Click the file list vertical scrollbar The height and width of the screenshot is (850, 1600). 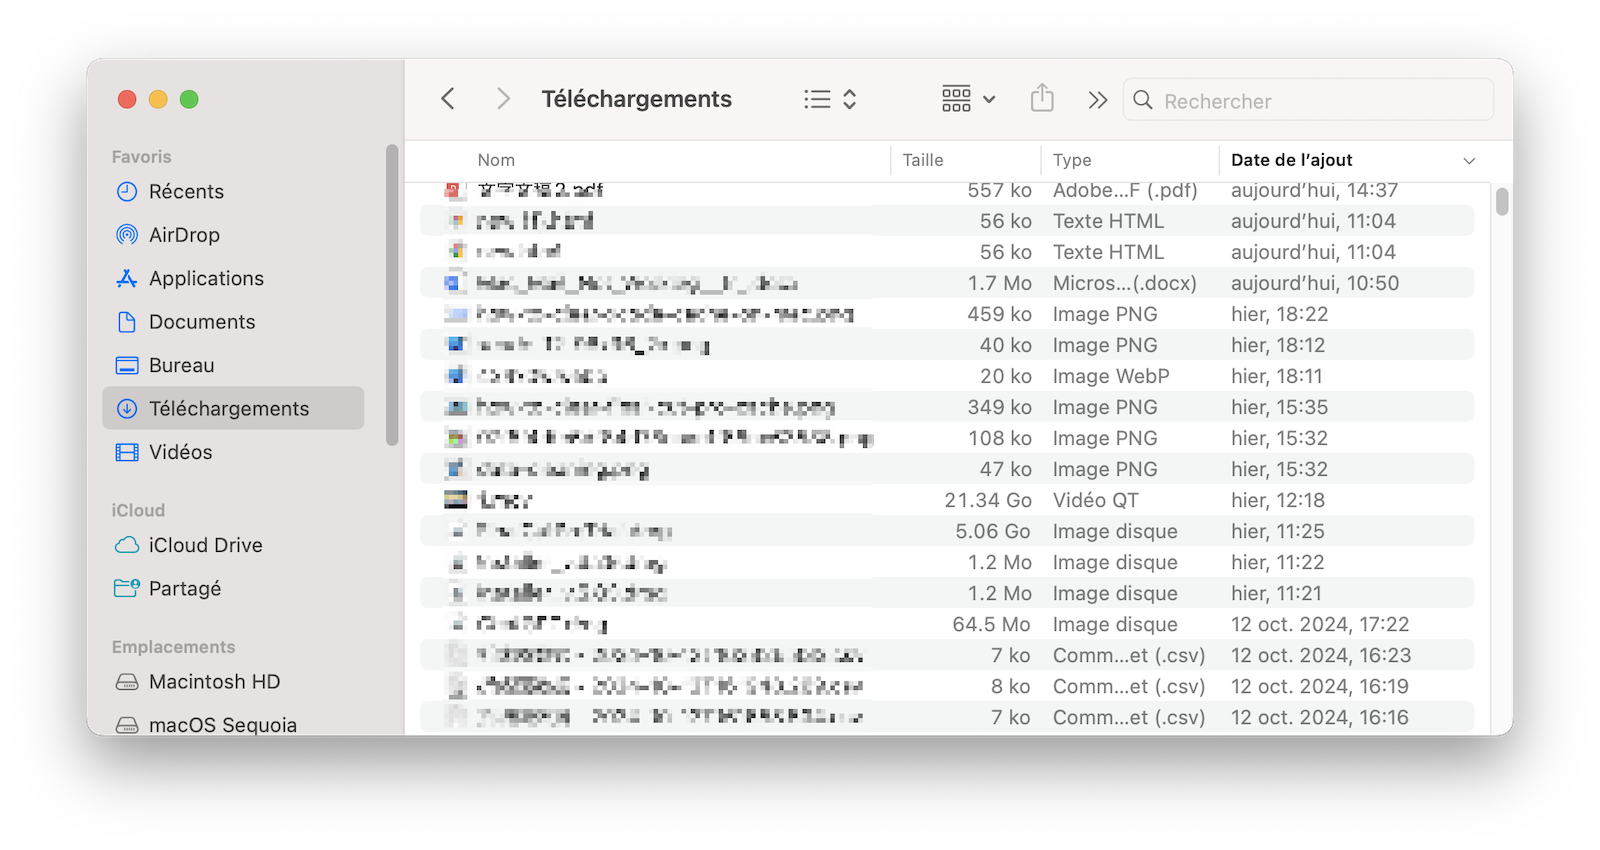pyautogui.click(x=1502, y=202)
